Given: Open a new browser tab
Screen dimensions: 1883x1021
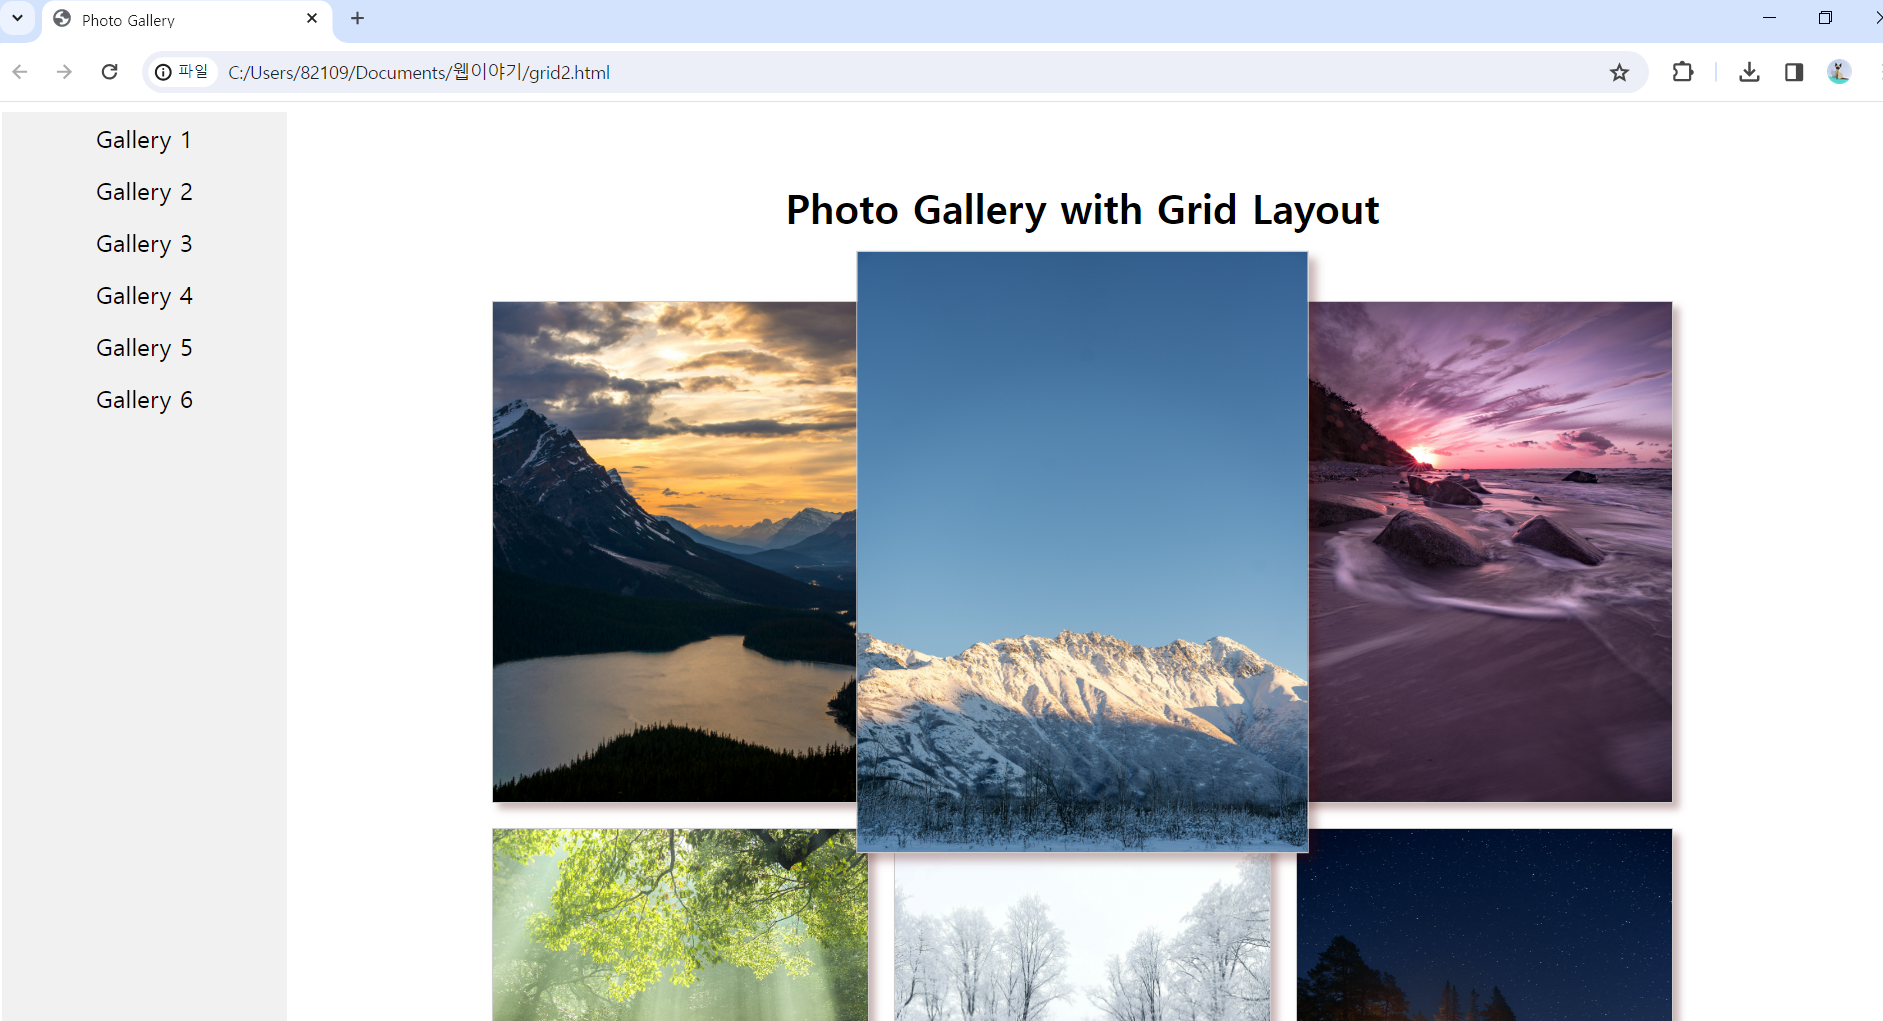Looking at the screenshot, I should click(357, 18).
